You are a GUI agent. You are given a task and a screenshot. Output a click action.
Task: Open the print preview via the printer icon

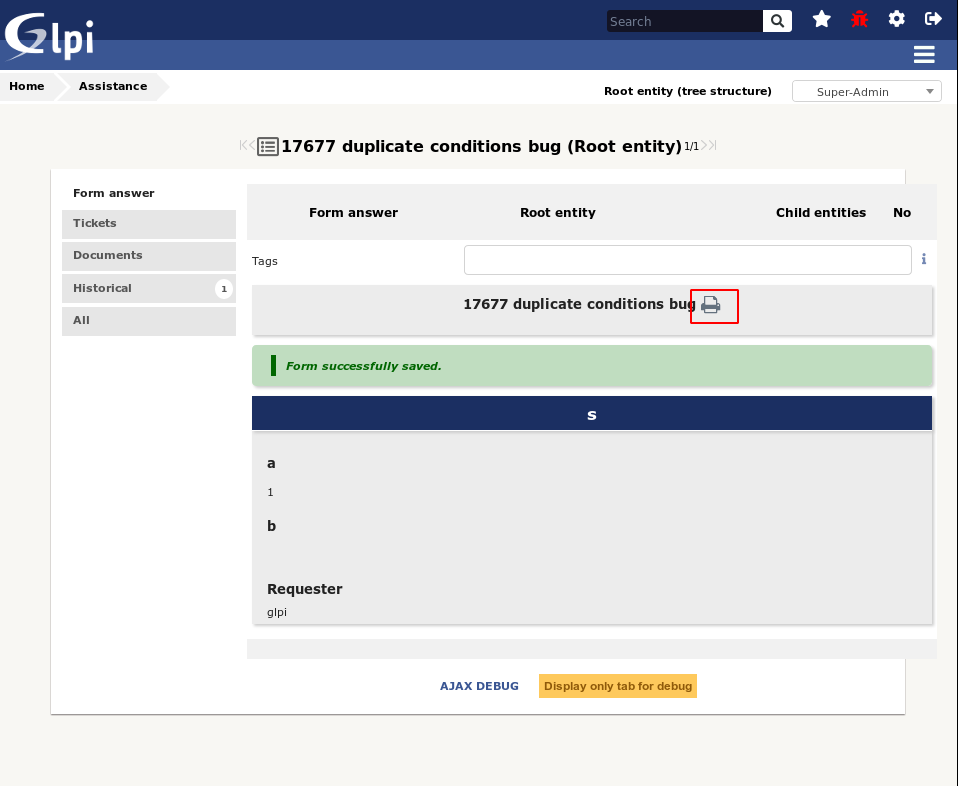click(713, 307)
